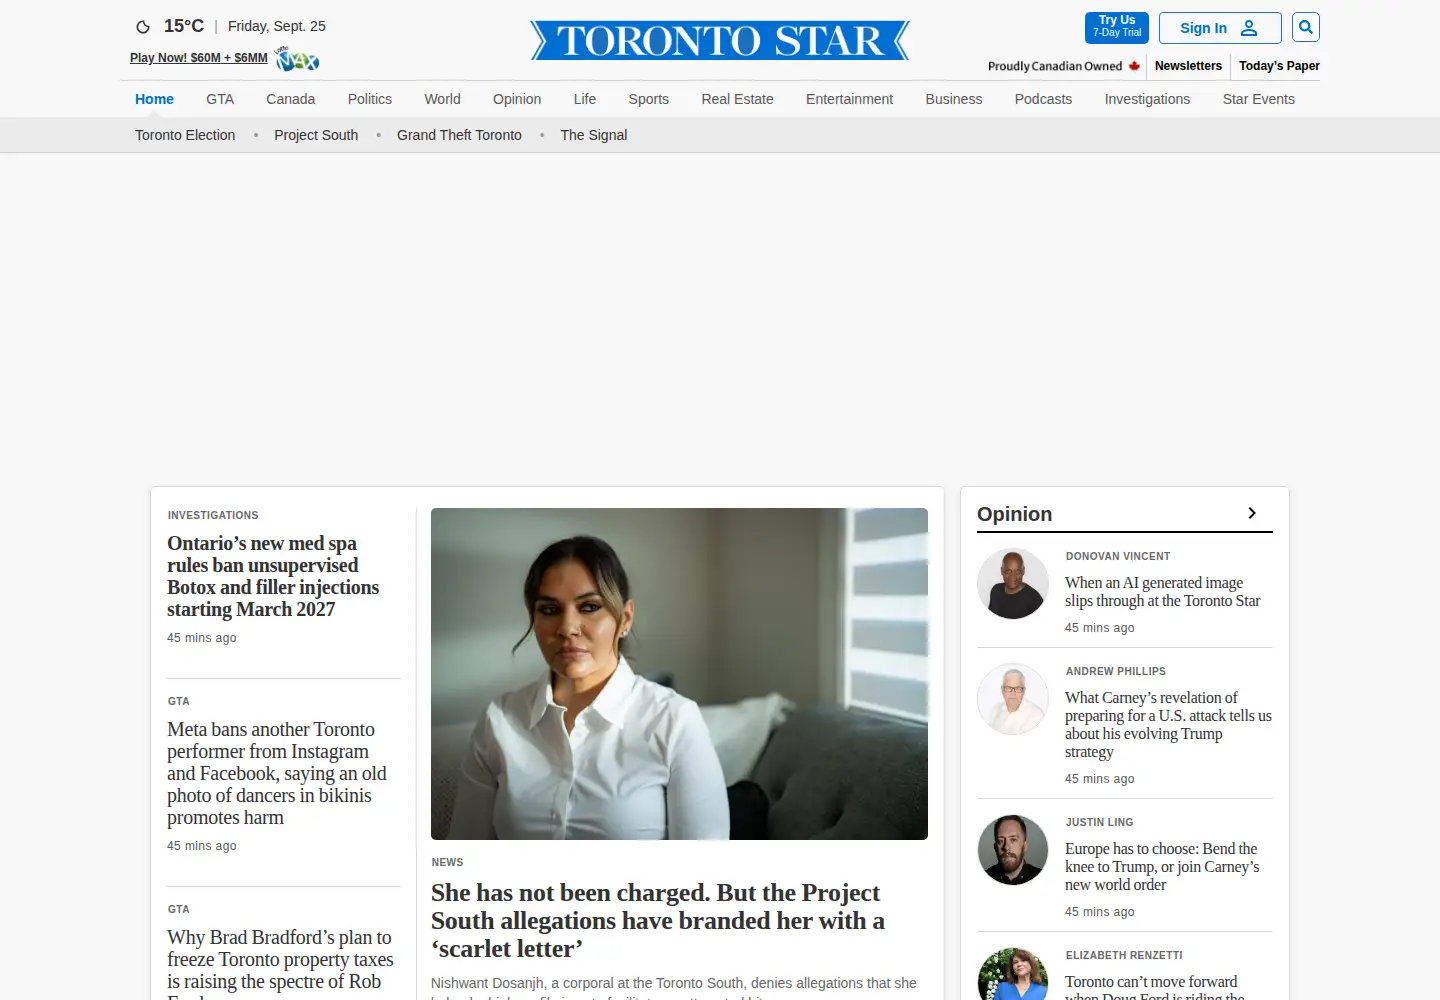Read the Europe has to choose opinion
This screenshot has height=1000, width=1440.
click(x=1162, y=866)
